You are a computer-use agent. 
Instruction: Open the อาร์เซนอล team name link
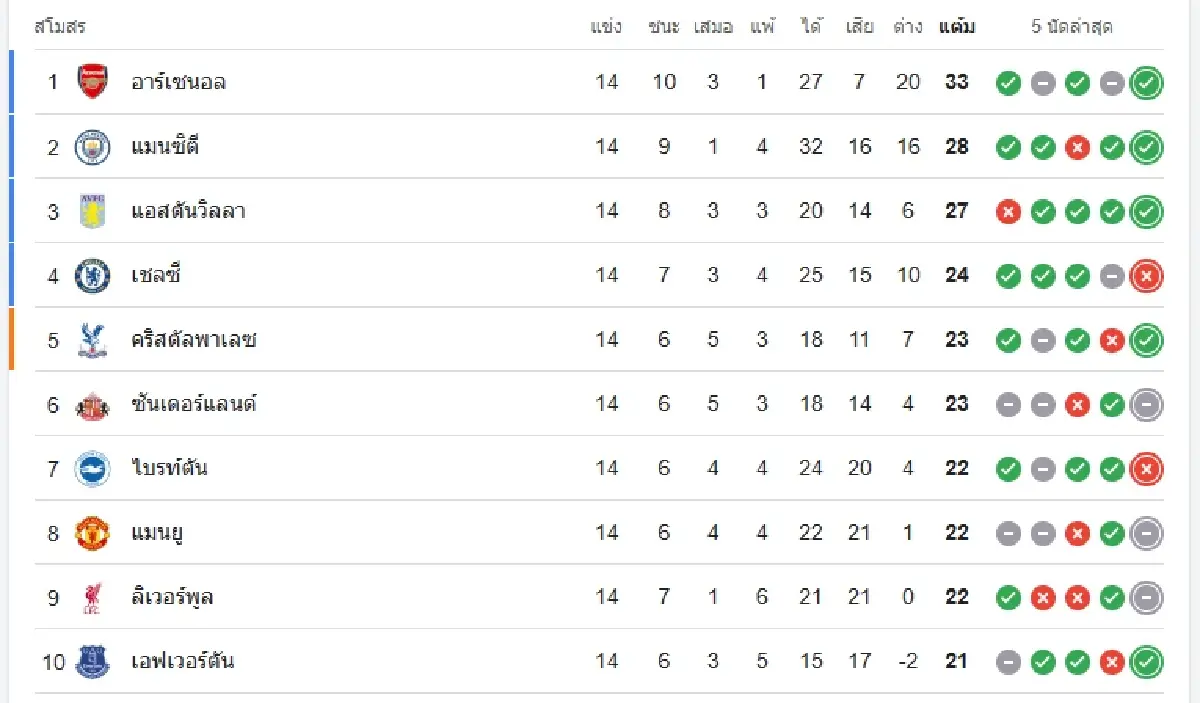tap(178, 82)
